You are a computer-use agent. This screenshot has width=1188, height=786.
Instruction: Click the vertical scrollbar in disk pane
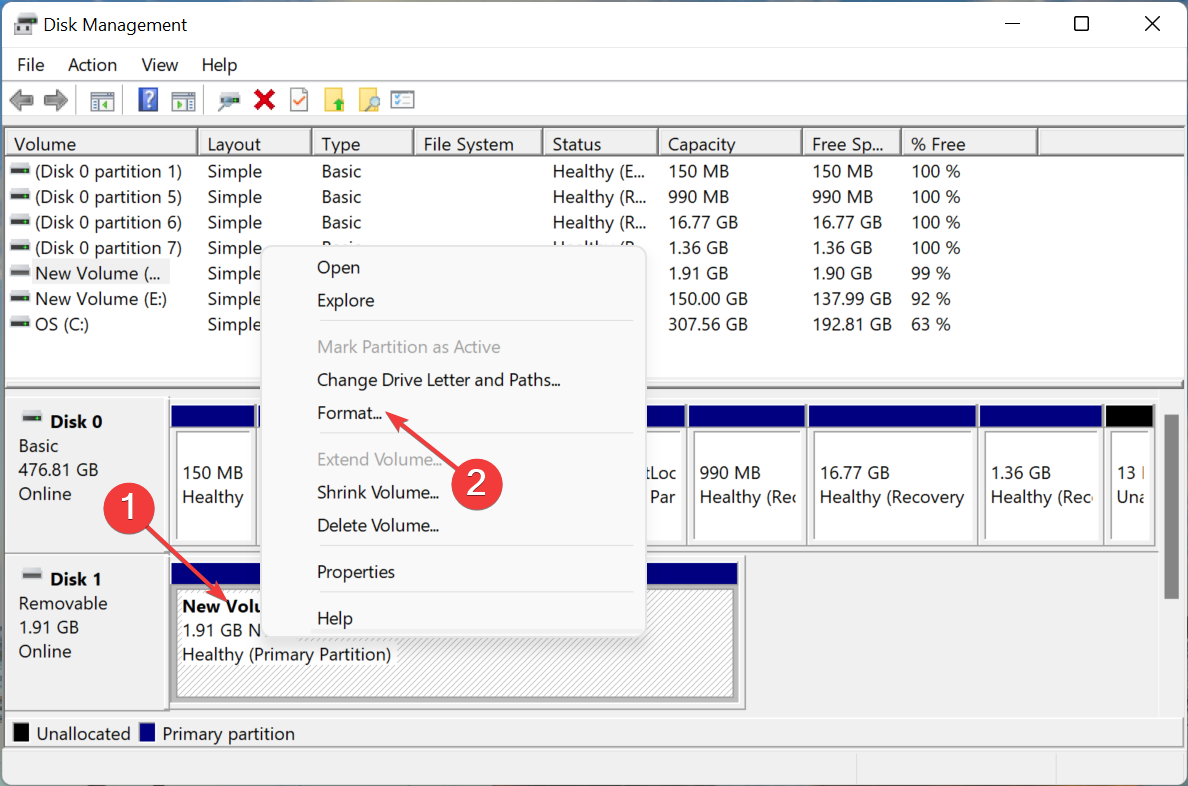coord(1171,505)
